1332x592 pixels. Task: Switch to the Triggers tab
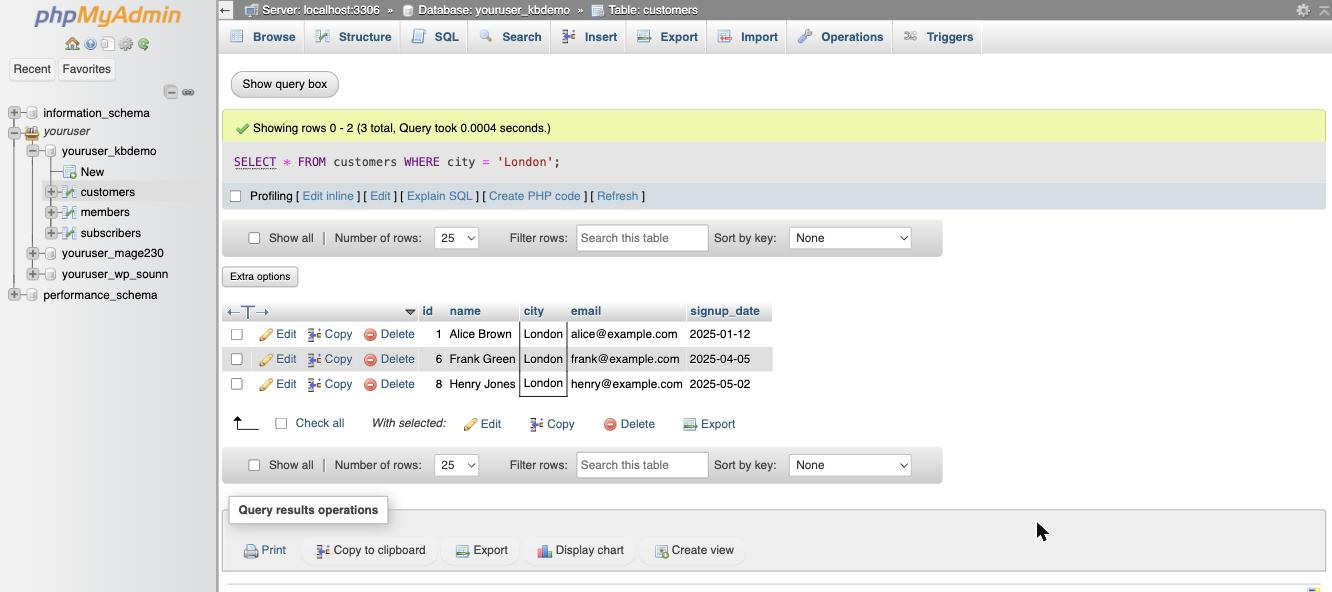[938, 37]
